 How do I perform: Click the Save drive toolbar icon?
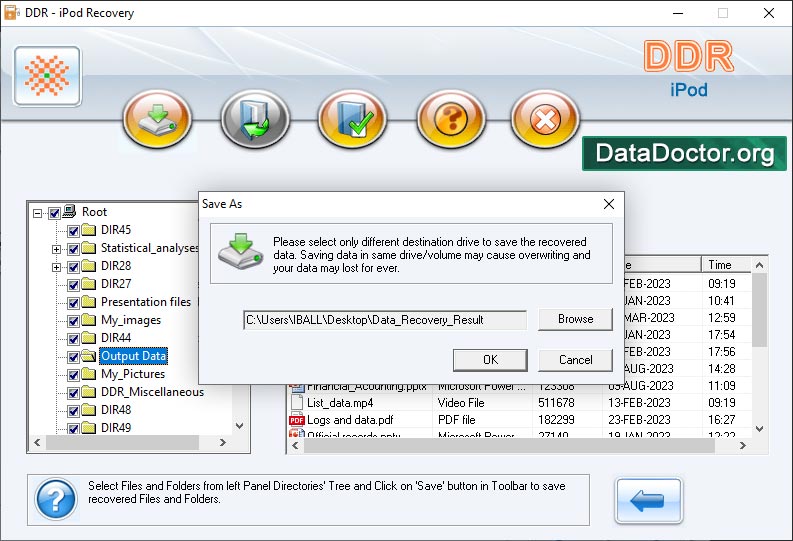pos(157,119)
